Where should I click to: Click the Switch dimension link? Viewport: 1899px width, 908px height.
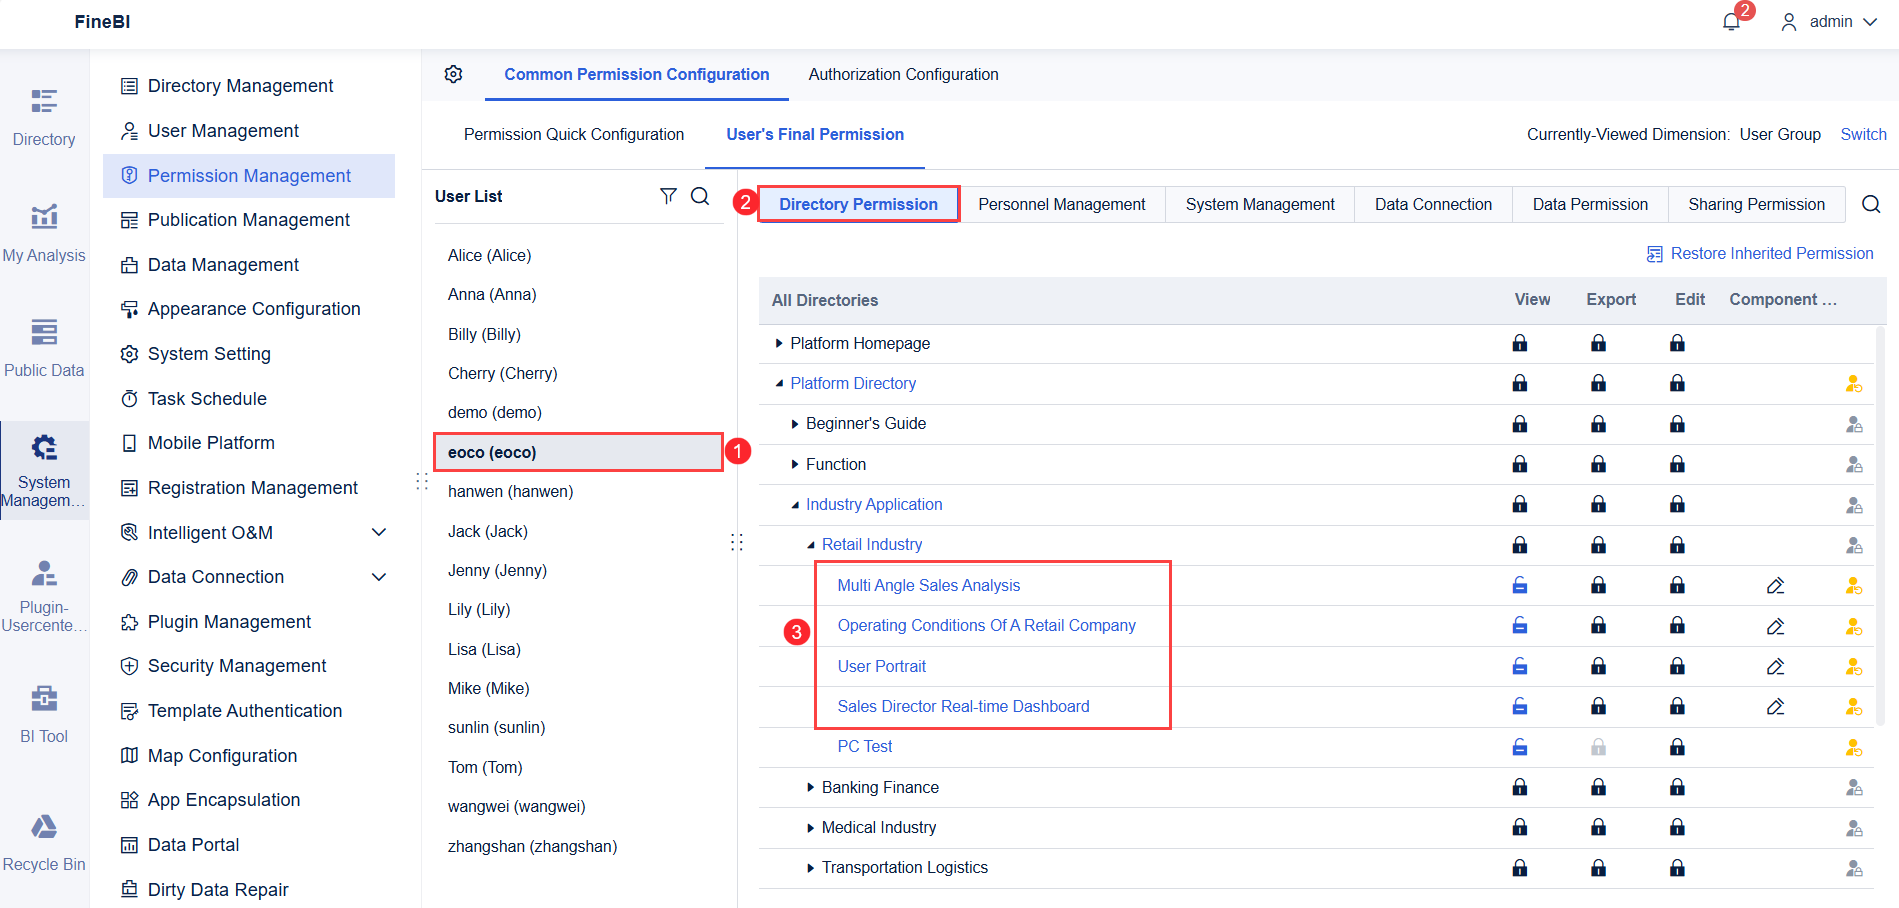[1863, 134]
